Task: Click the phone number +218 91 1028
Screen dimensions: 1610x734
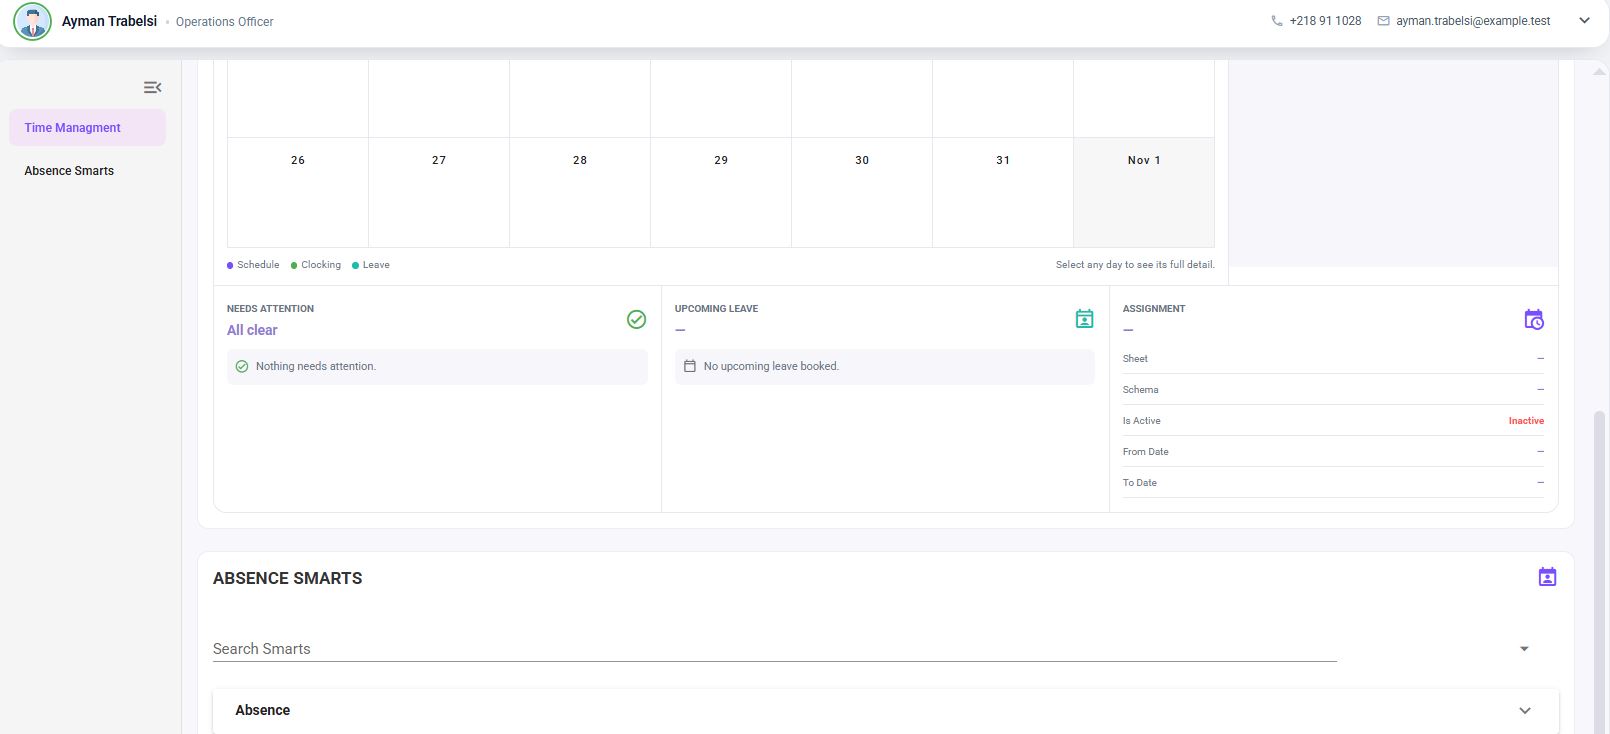Action: point(1325,21)
